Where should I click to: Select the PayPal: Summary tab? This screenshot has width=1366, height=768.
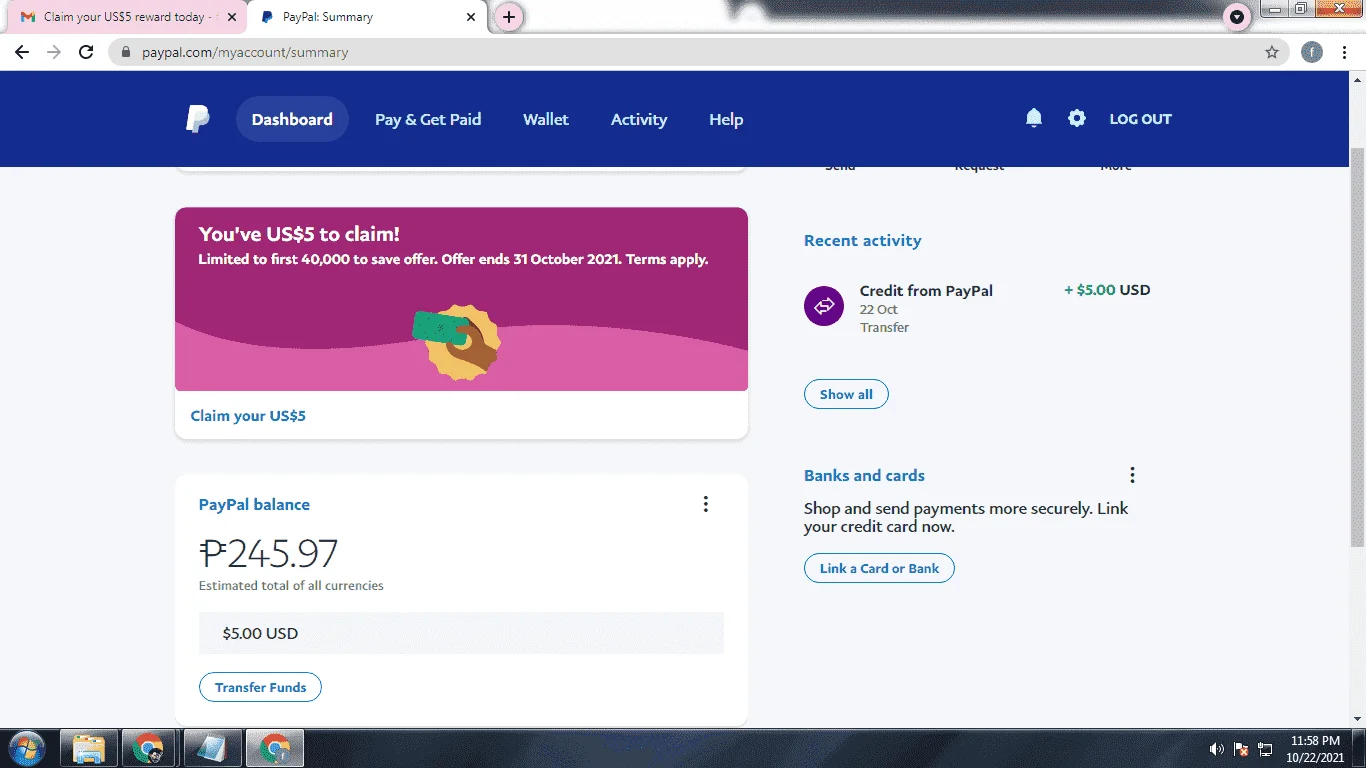(x=367, y=17)
